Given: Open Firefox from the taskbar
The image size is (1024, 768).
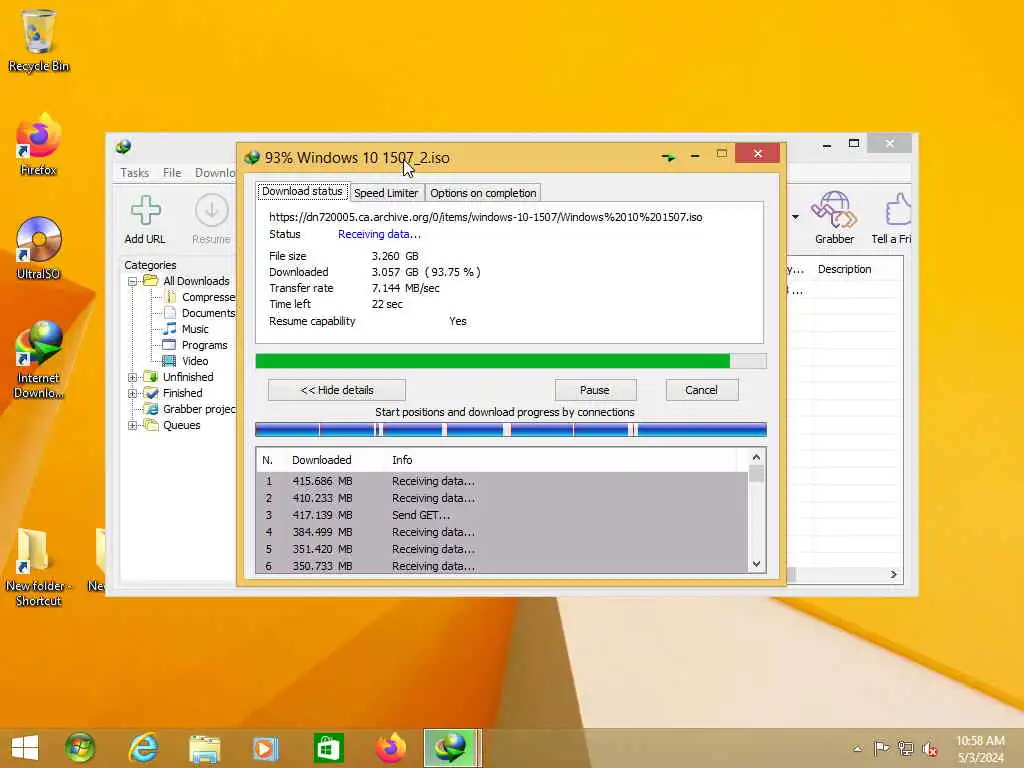Looking at the screenshot, I should 391,748.
